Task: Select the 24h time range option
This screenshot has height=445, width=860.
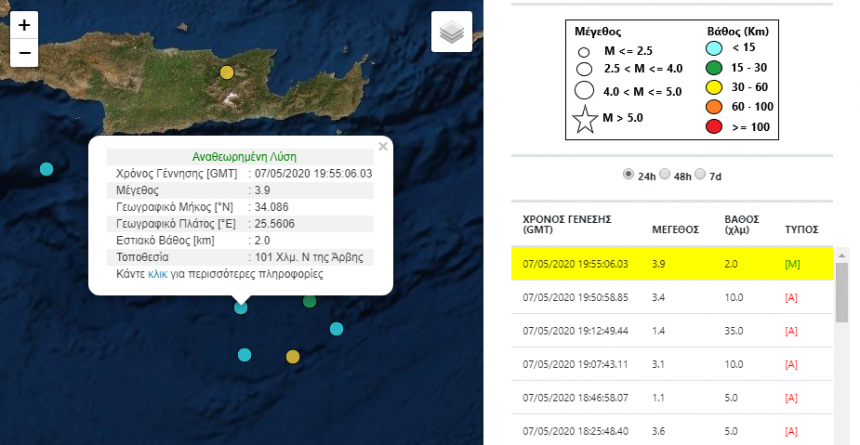Action: click(629, 174)
